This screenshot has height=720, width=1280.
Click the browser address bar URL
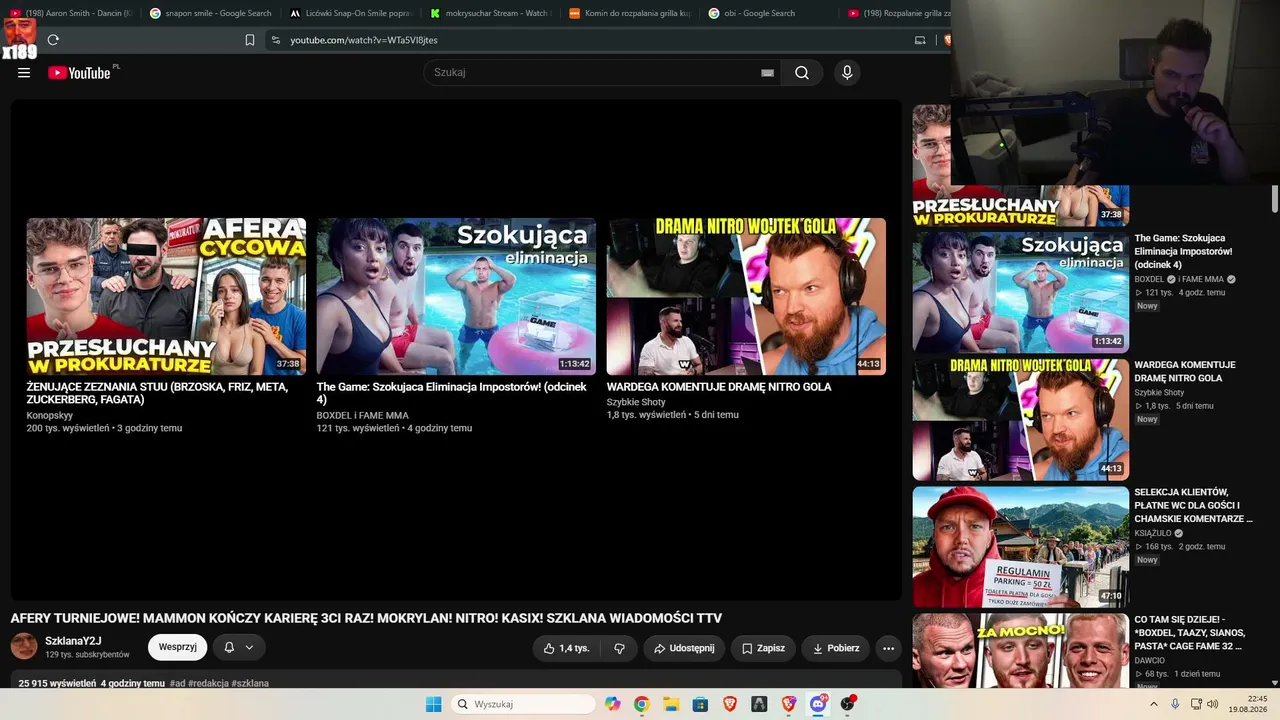pos(364,40)
